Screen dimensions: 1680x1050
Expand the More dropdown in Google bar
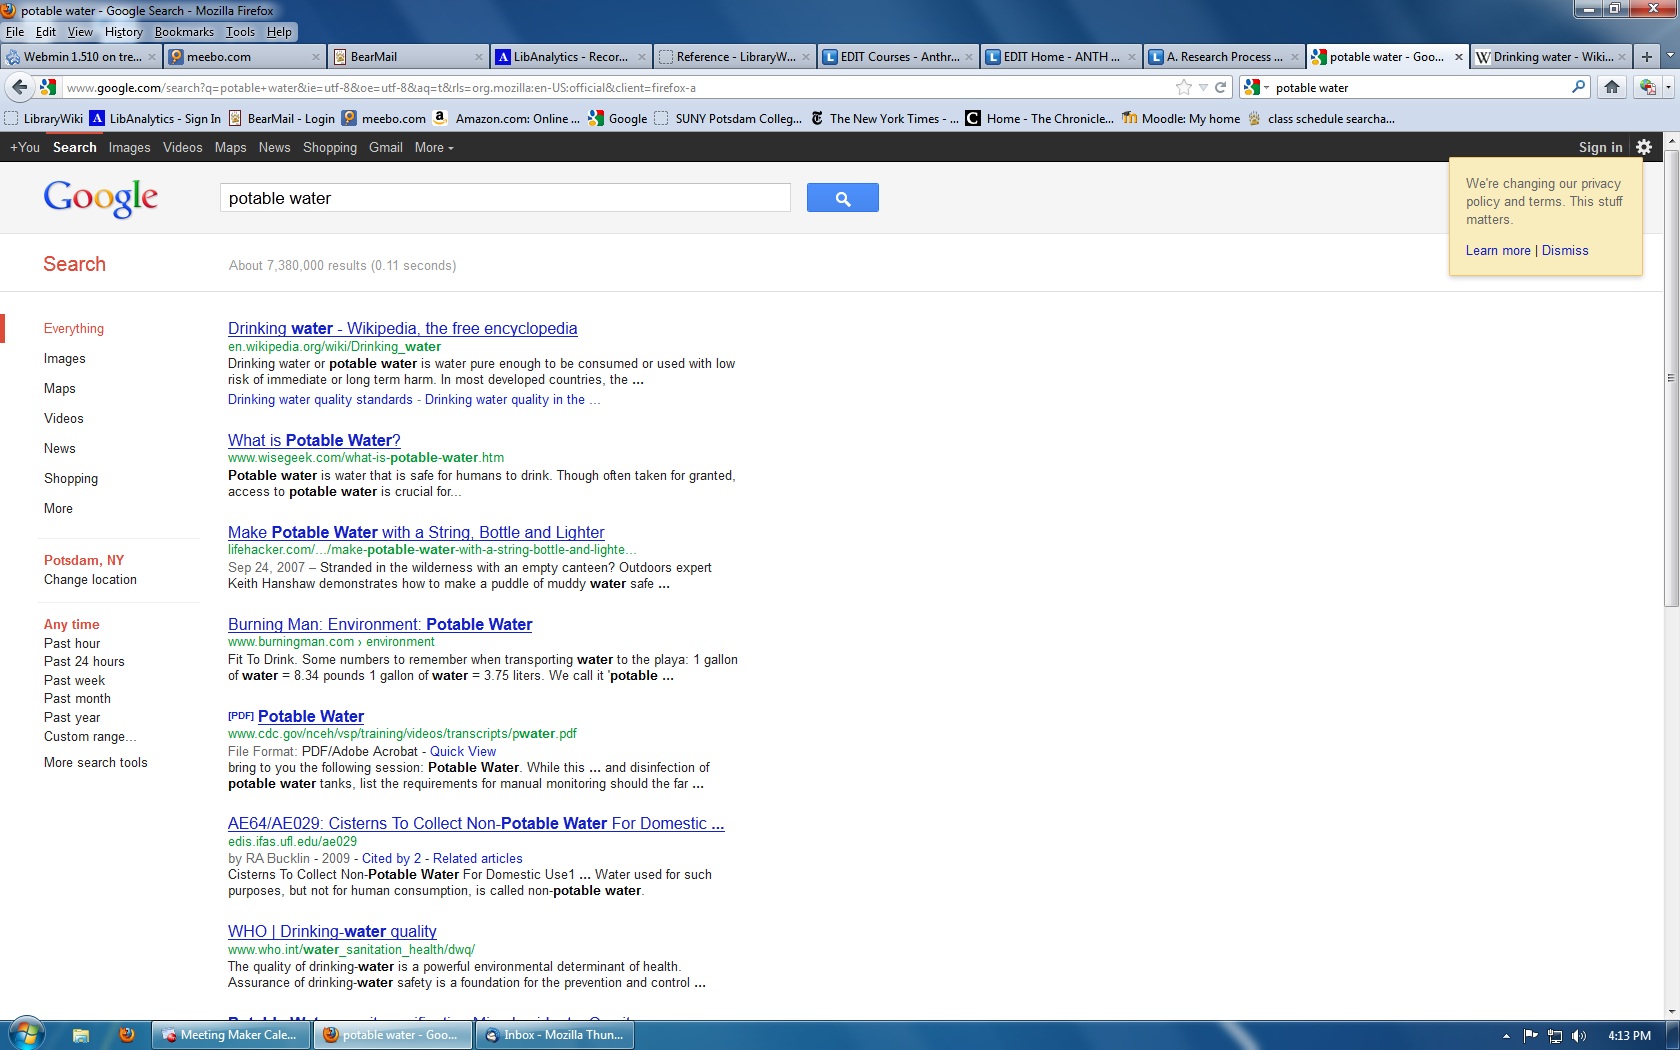(x=434, y=147)
